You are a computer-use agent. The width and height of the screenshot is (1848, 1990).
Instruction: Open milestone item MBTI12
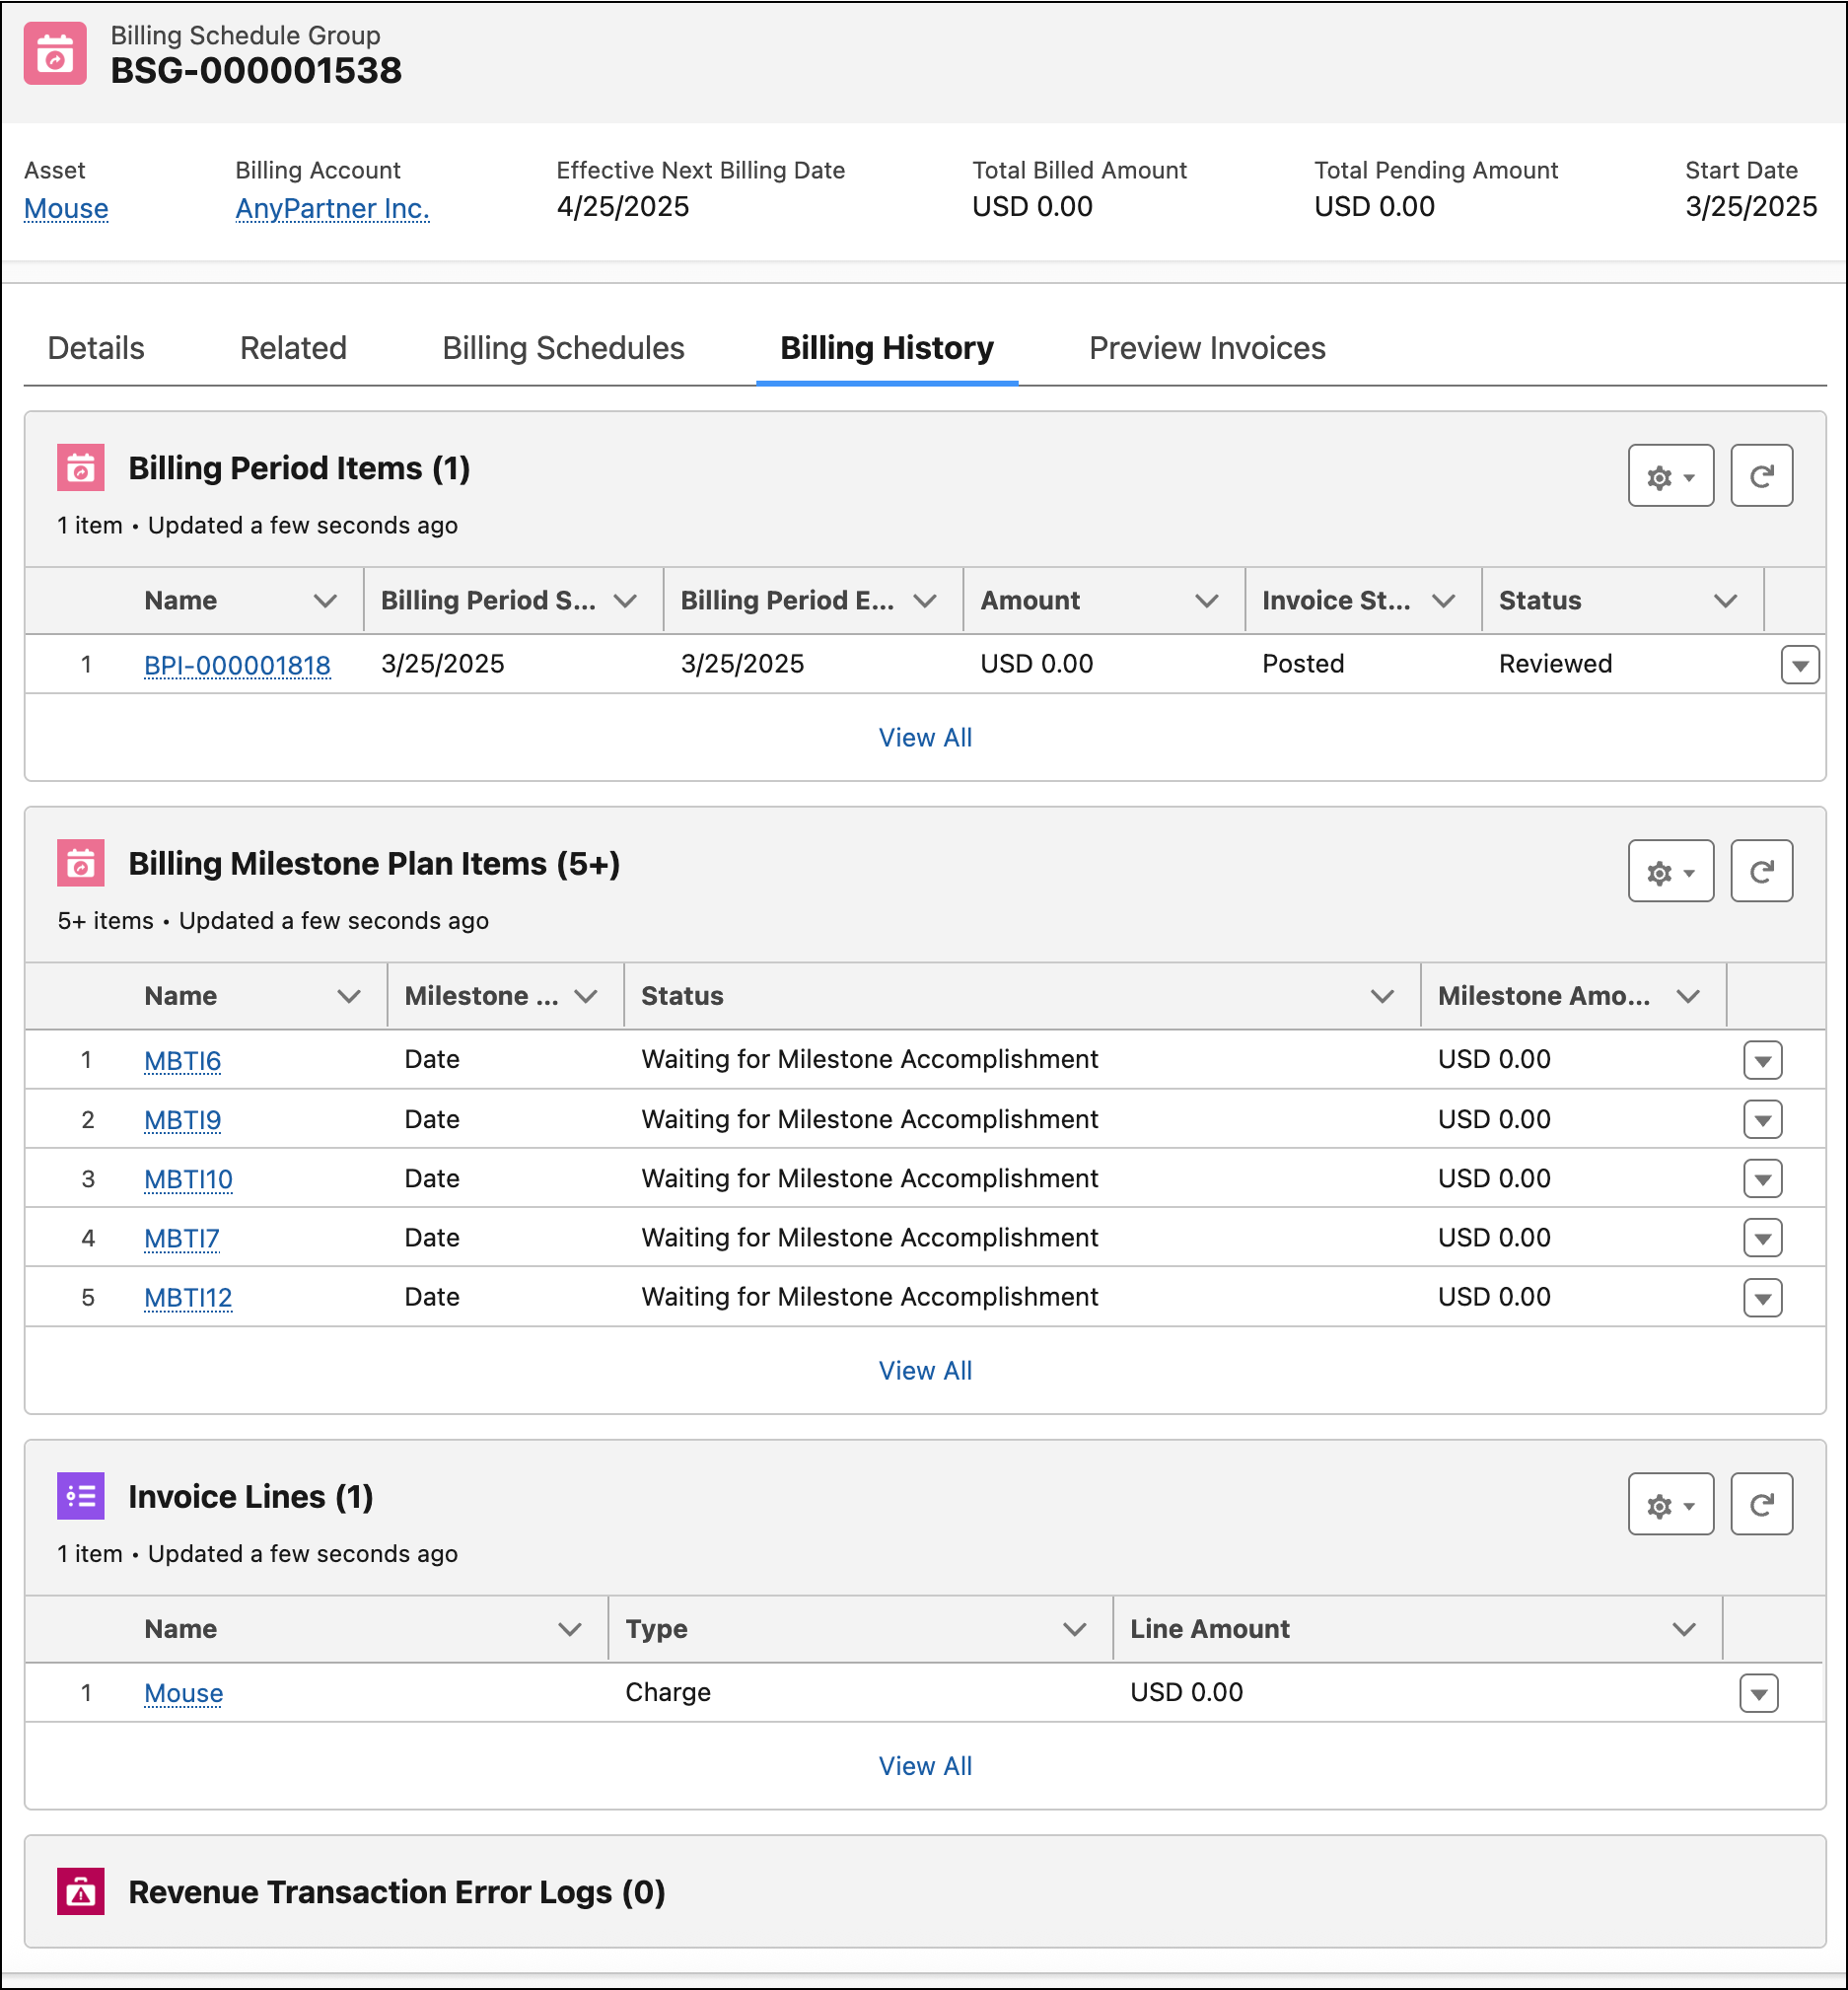click(188, 1298)
